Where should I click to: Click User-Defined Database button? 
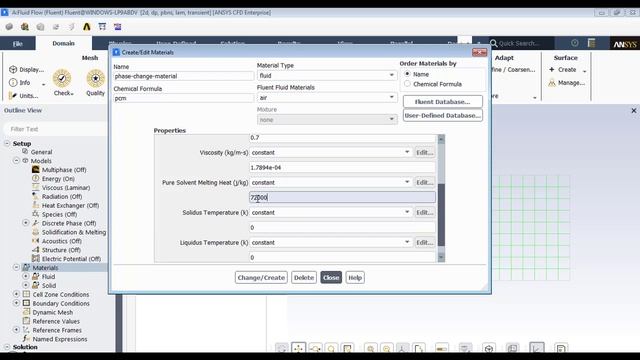click(442, 116)
